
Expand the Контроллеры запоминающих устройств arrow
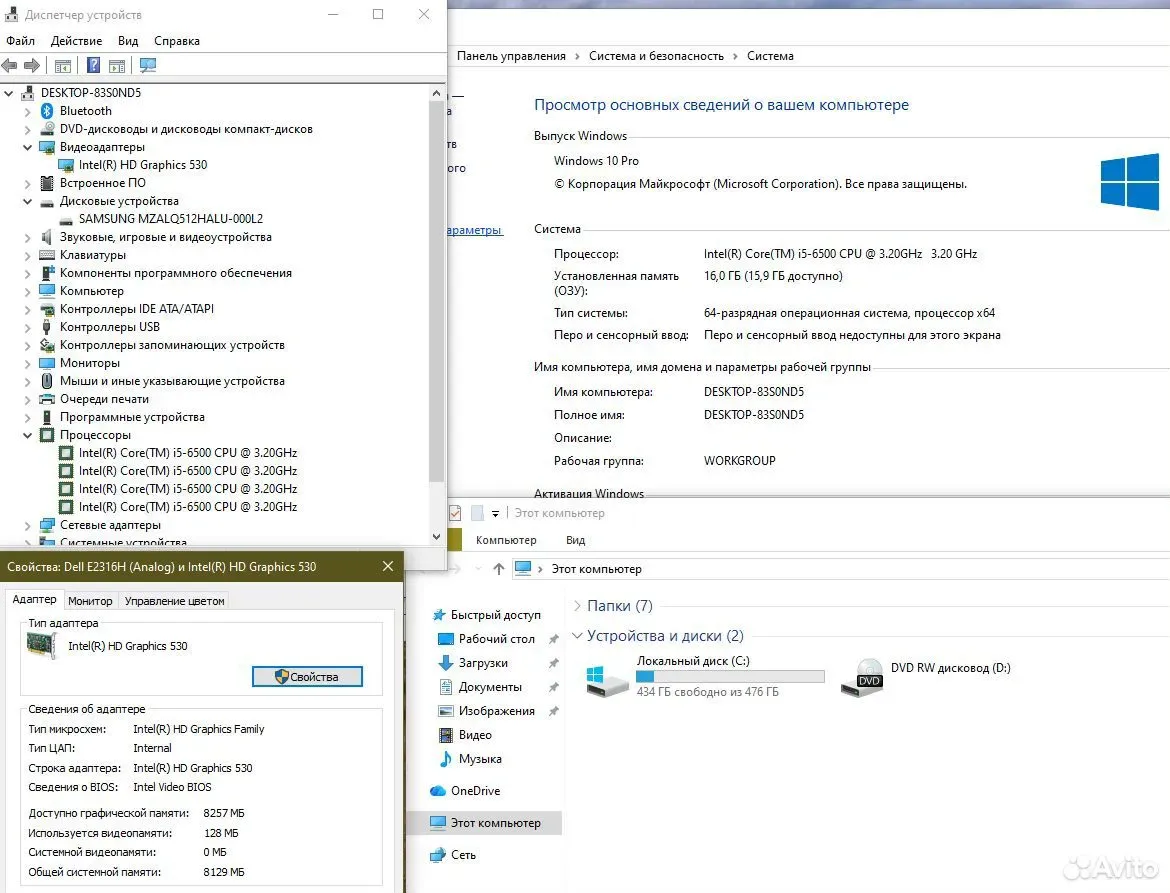(28, 345)
